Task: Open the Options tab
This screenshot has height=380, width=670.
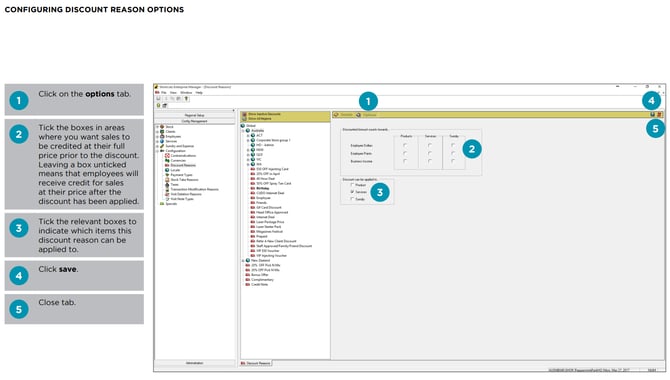Action: tap(367, 115)
